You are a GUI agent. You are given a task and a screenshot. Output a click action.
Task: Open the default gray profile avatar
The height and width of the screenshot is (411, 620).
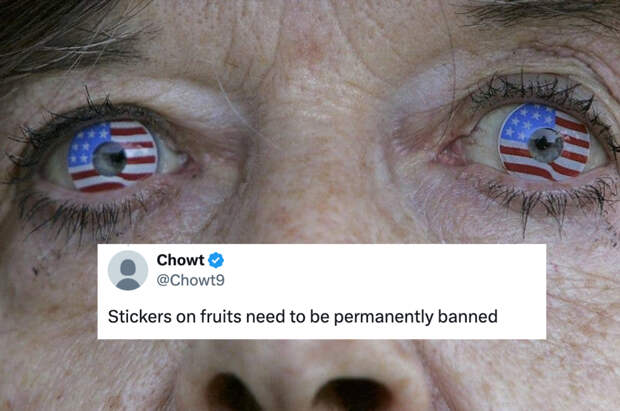[x=128, y=271]
